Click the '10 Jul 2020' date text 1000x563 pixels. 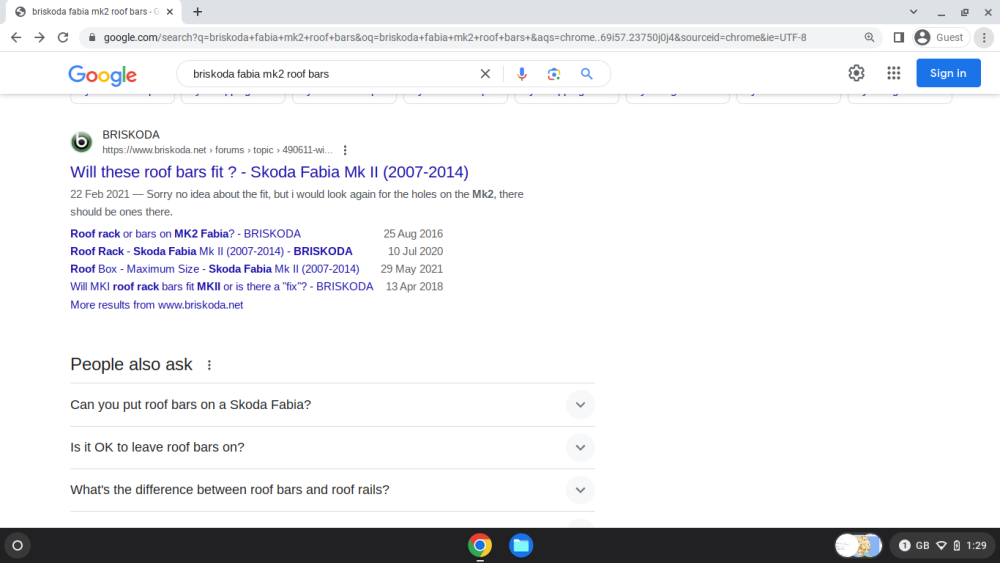[416, 251]
